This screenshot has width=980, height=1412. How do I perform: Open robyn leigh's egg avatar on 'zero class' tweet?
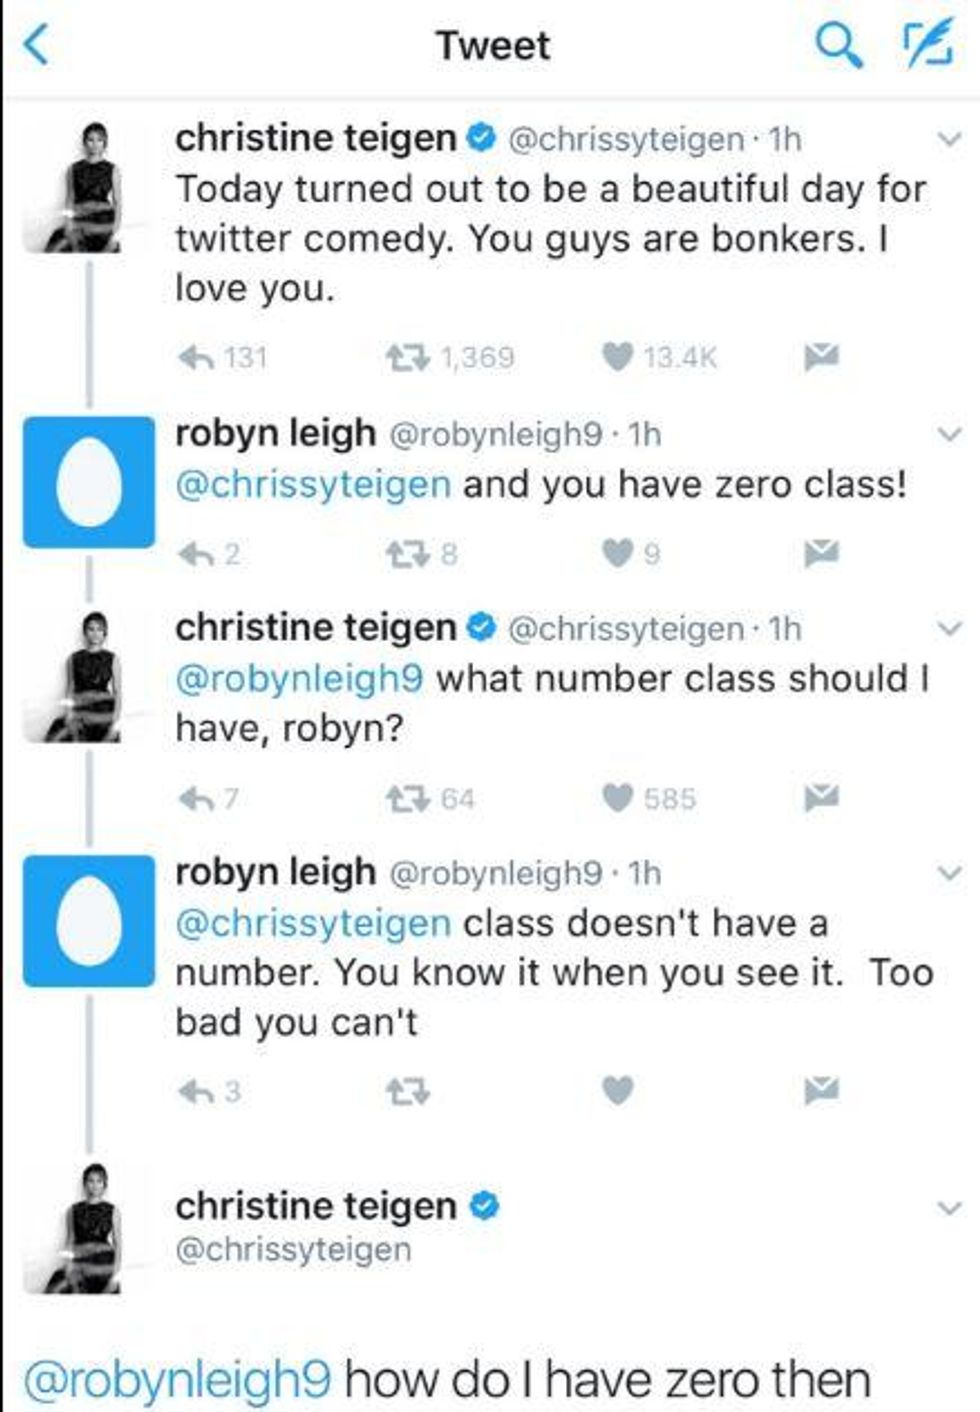(x=89, y=482)
